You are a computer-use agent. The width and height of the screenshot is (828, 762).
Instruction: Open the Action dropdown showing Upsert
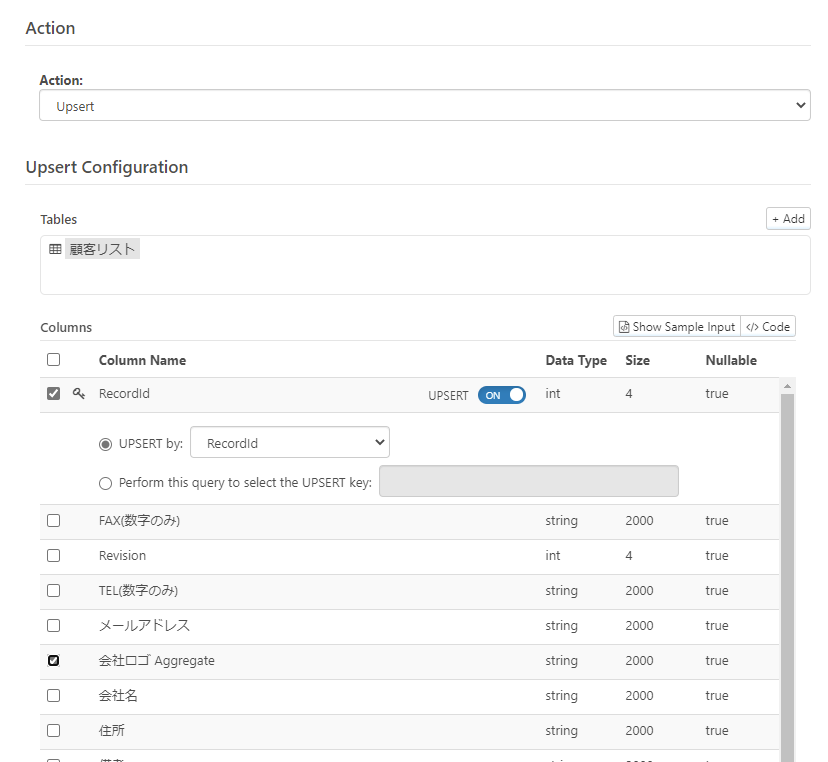point(425,105)
